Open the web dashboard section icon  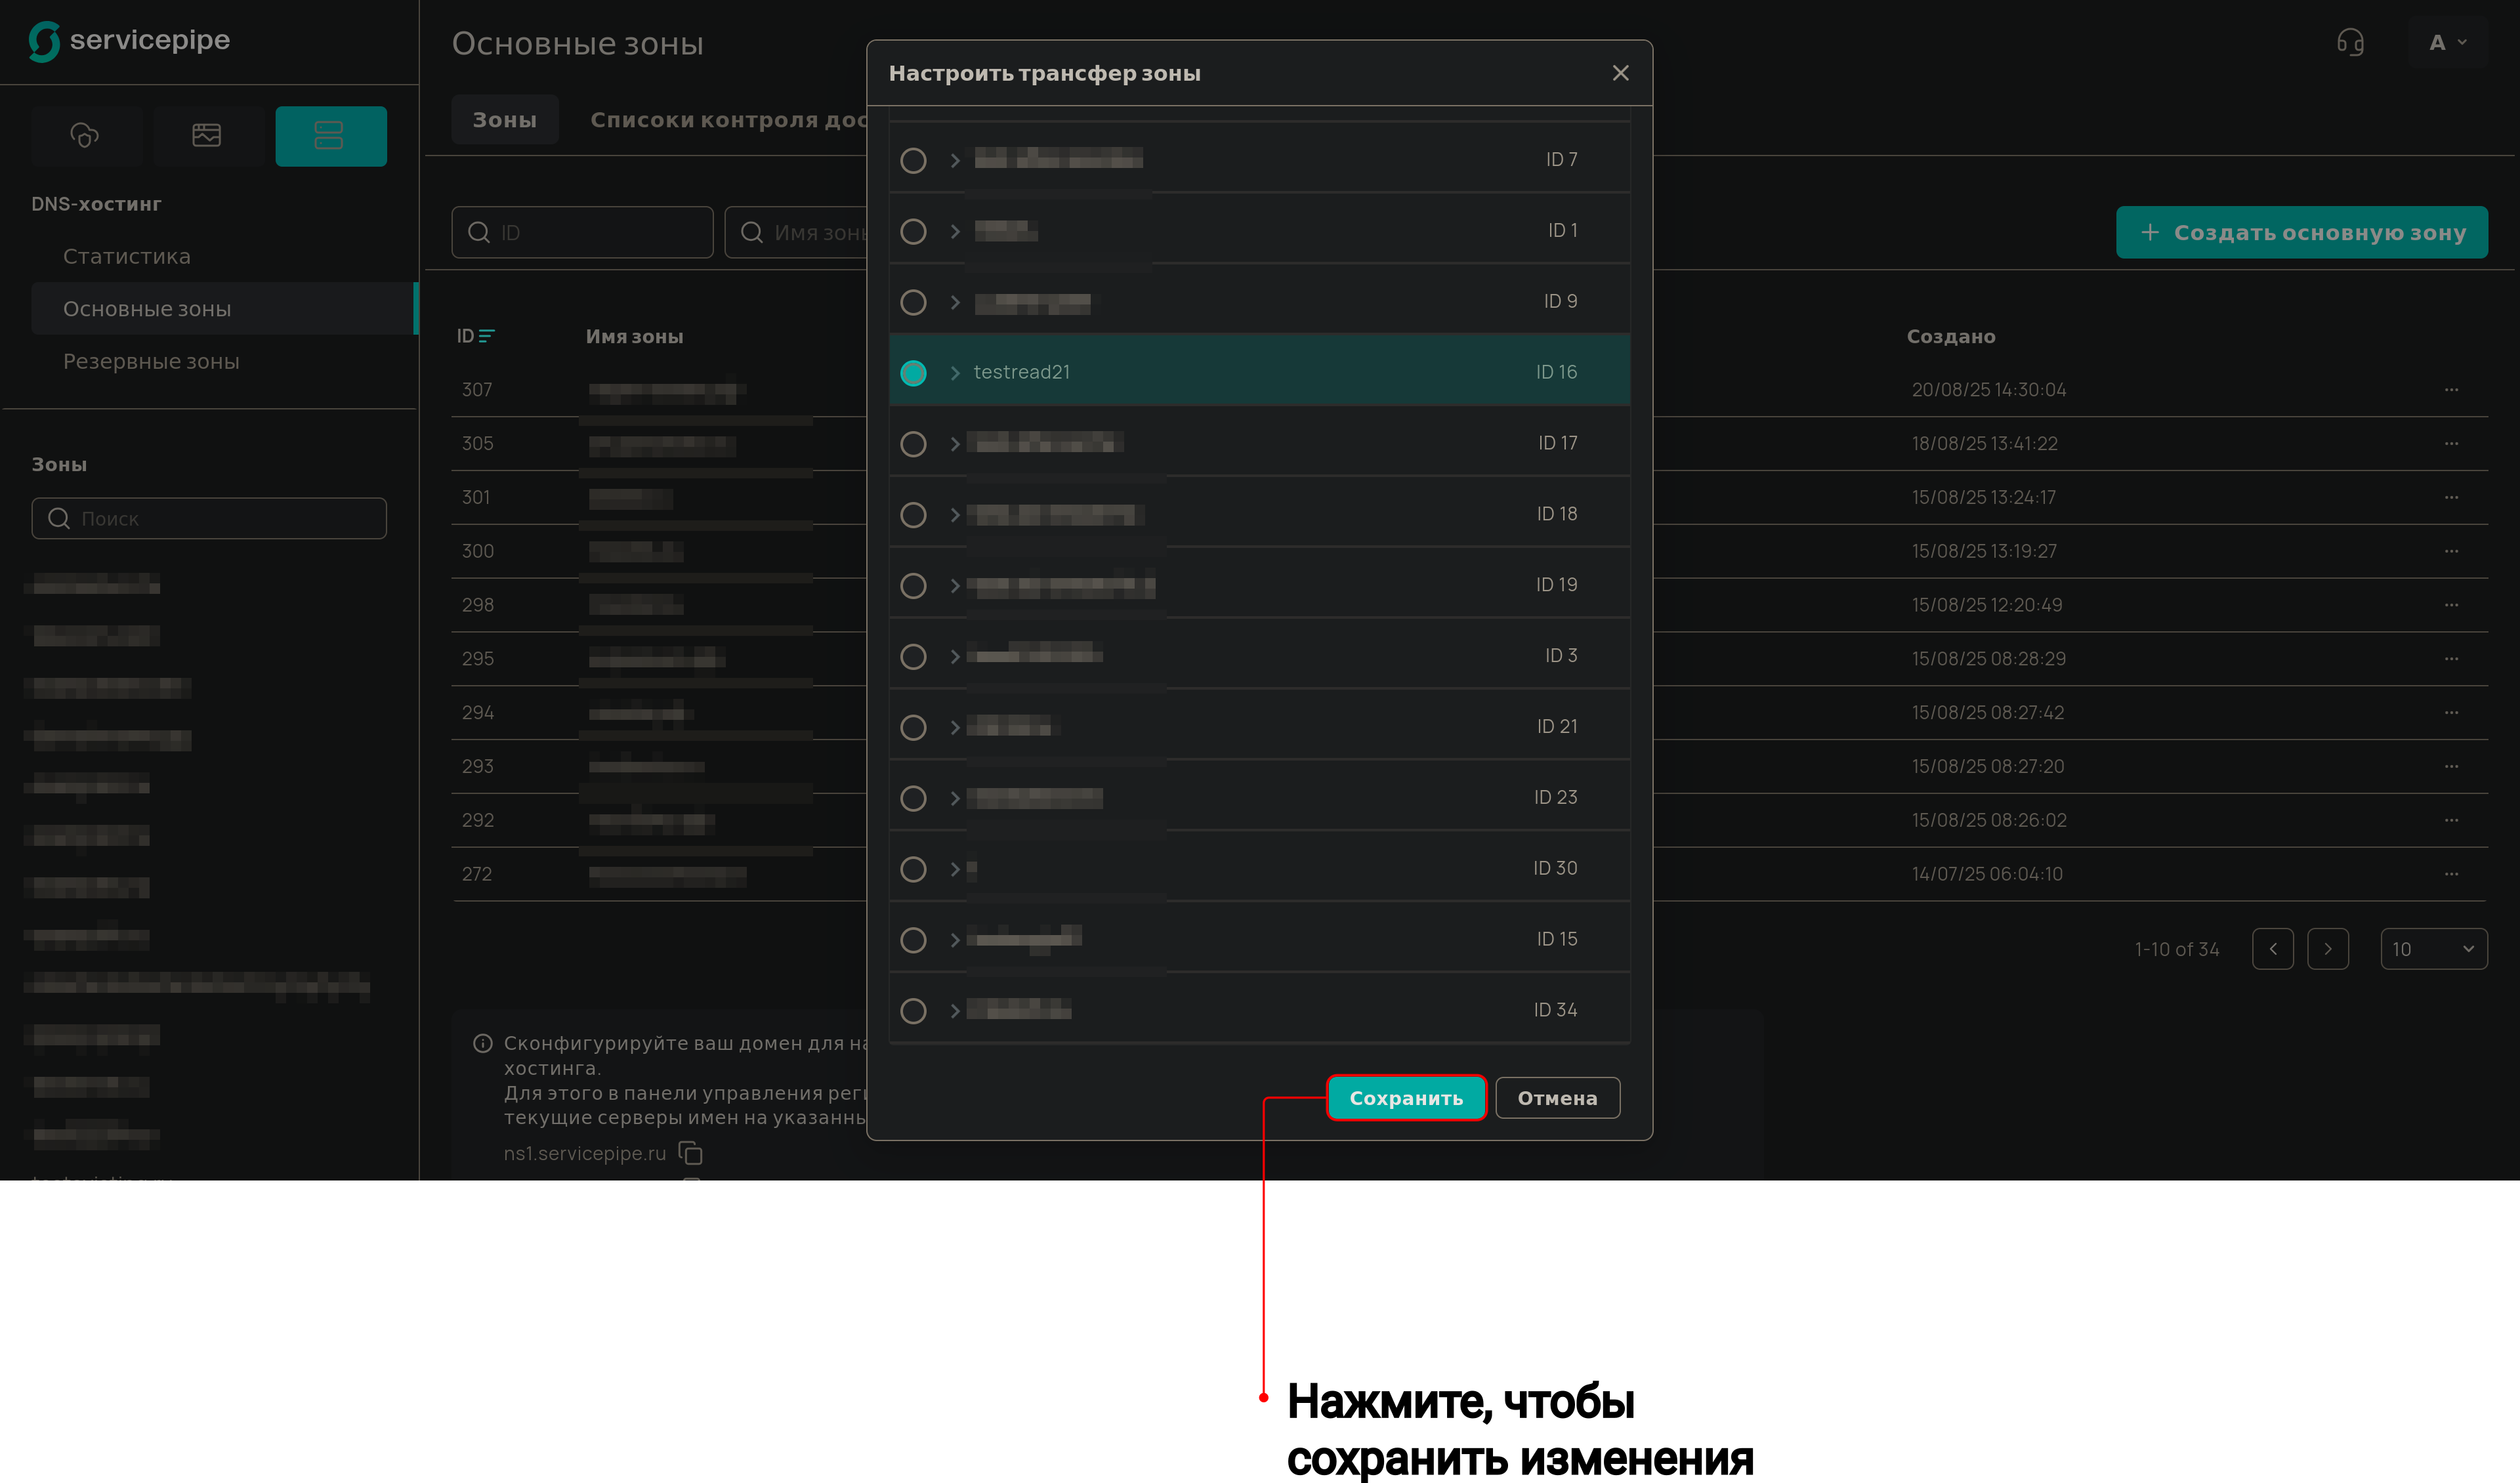[x=207, y=135]
